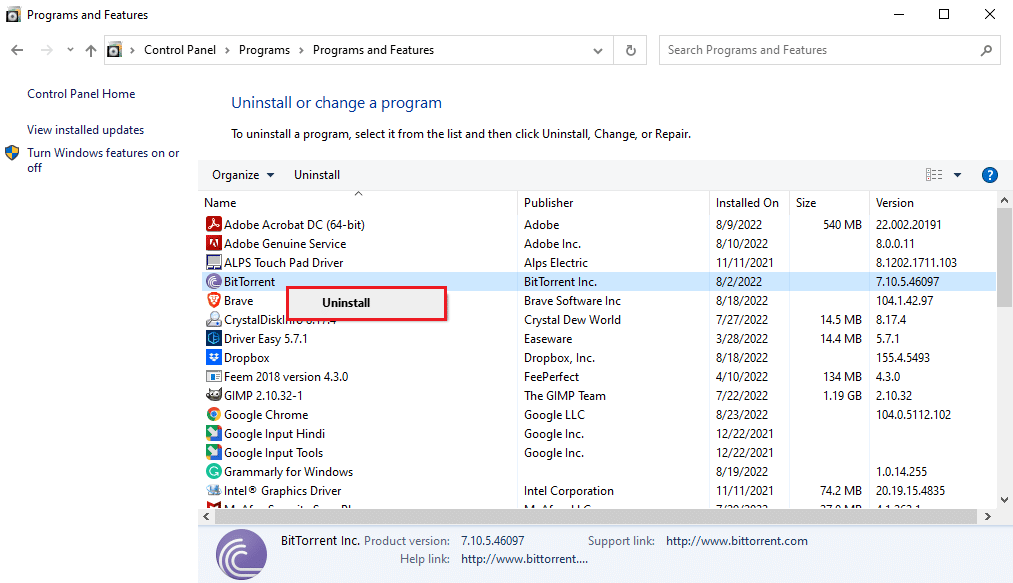Choose Uninstall from the context menu
The height and width of the screenshot is (583, 1013).
tap(366, 302)
